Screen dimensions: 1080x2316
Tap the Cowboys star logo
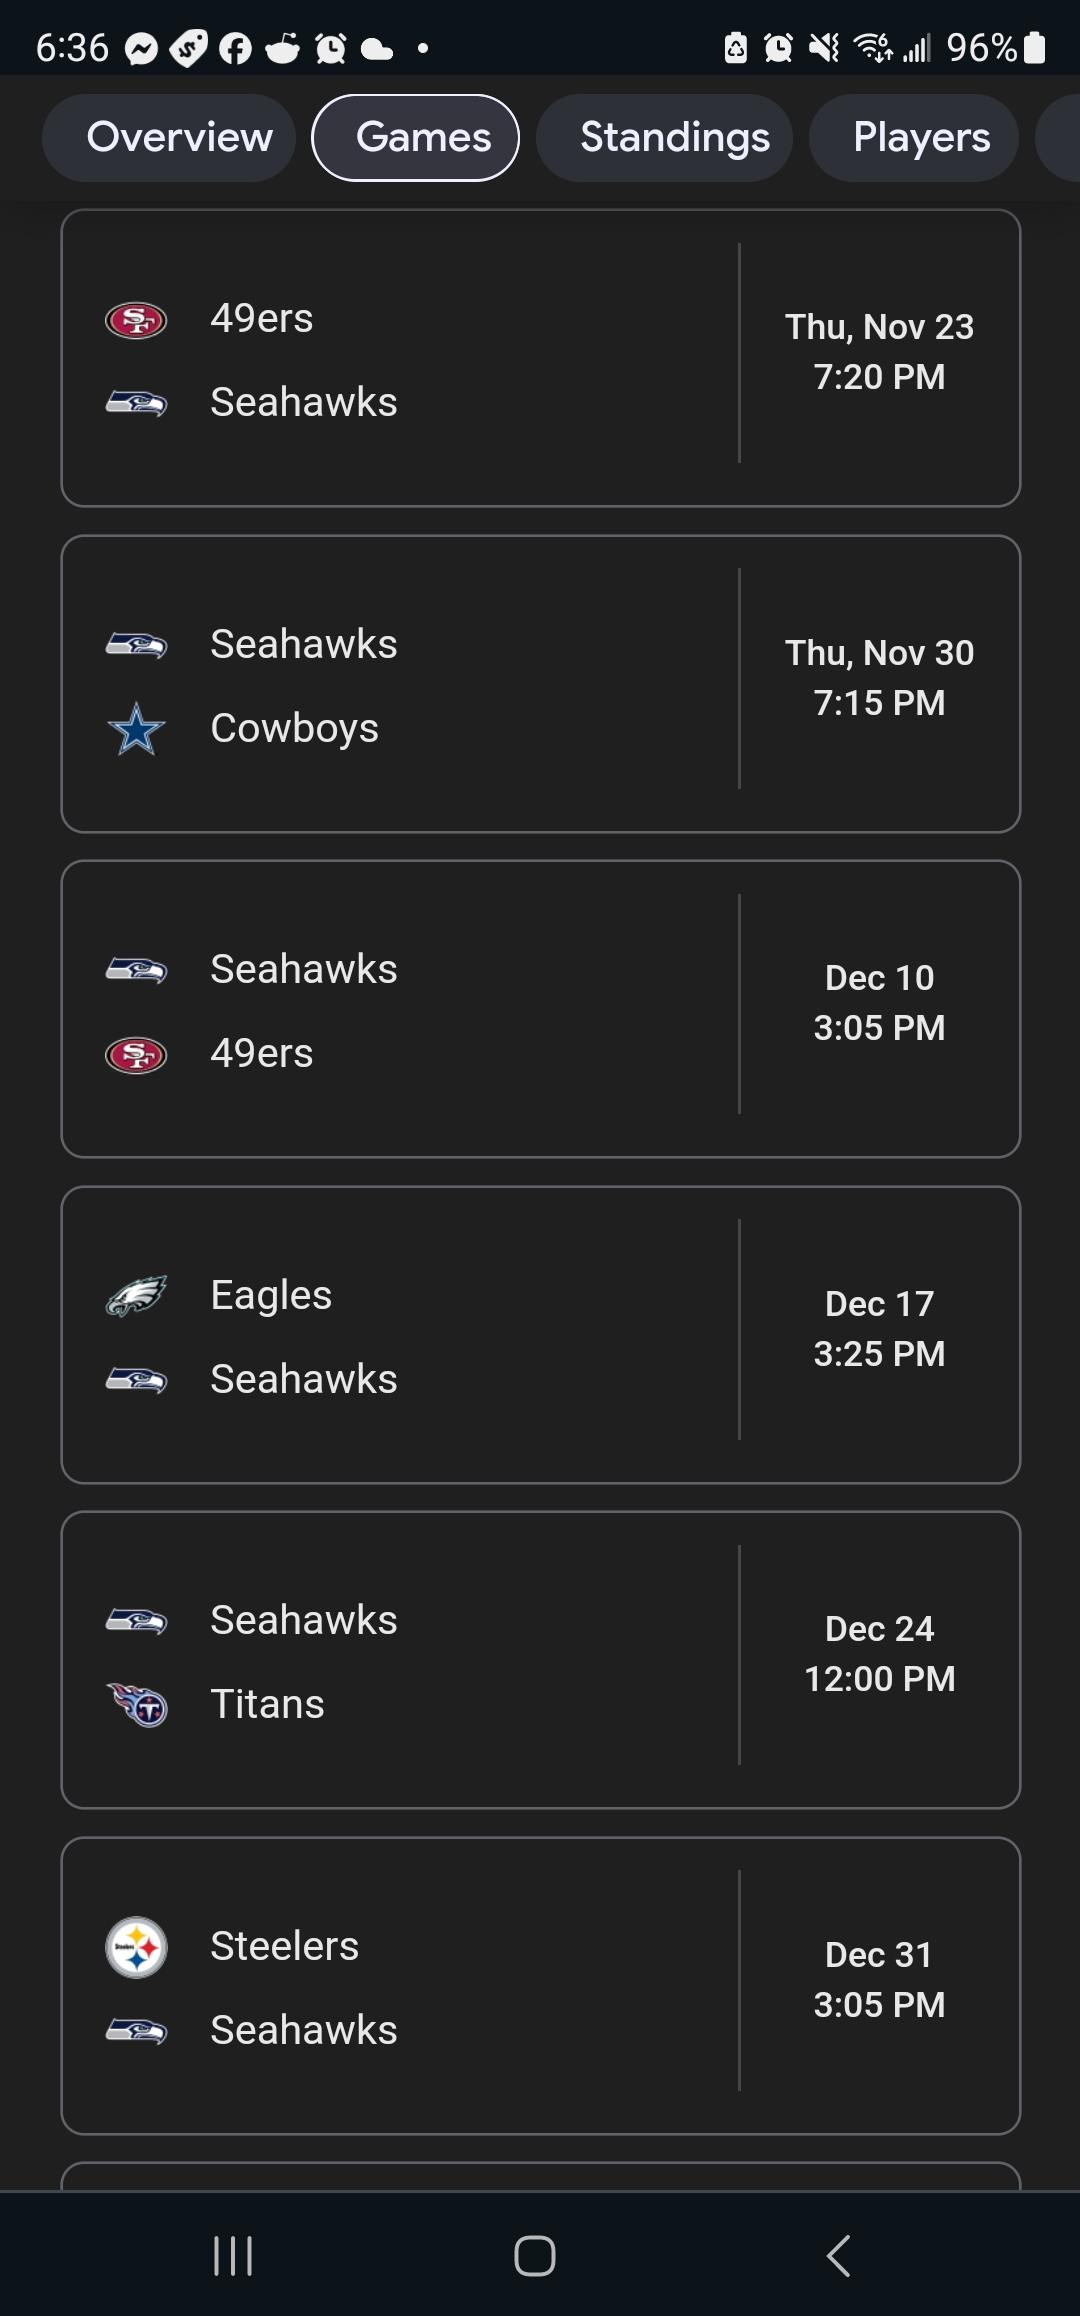point(136,729)
